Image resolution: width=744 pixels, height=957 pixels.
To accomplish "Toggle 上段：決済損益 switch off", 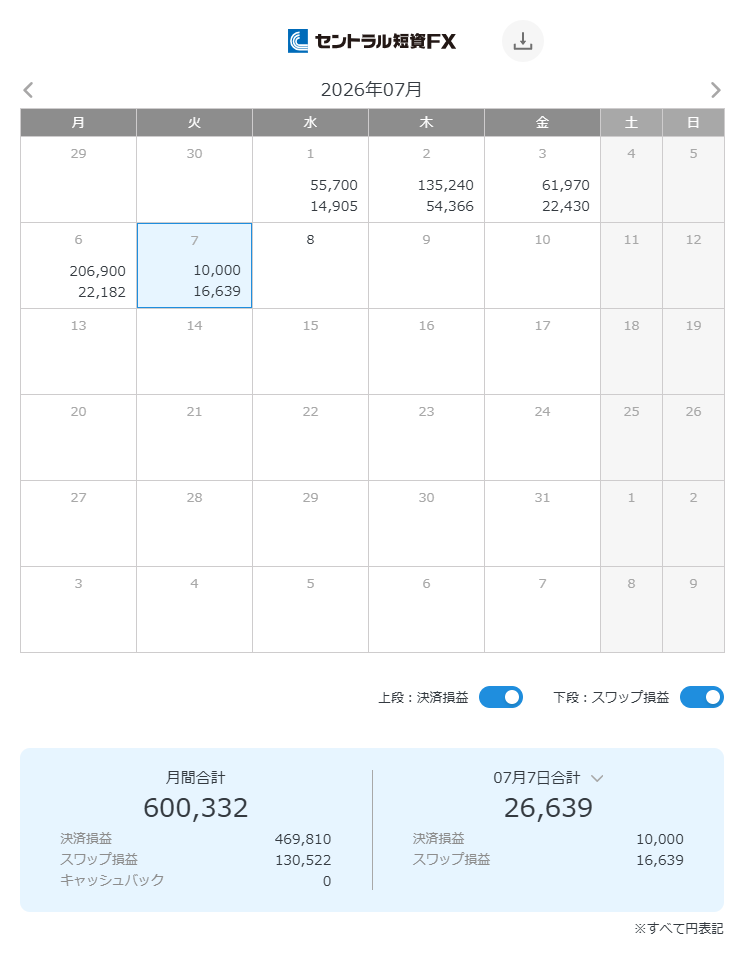I will 500,697.
